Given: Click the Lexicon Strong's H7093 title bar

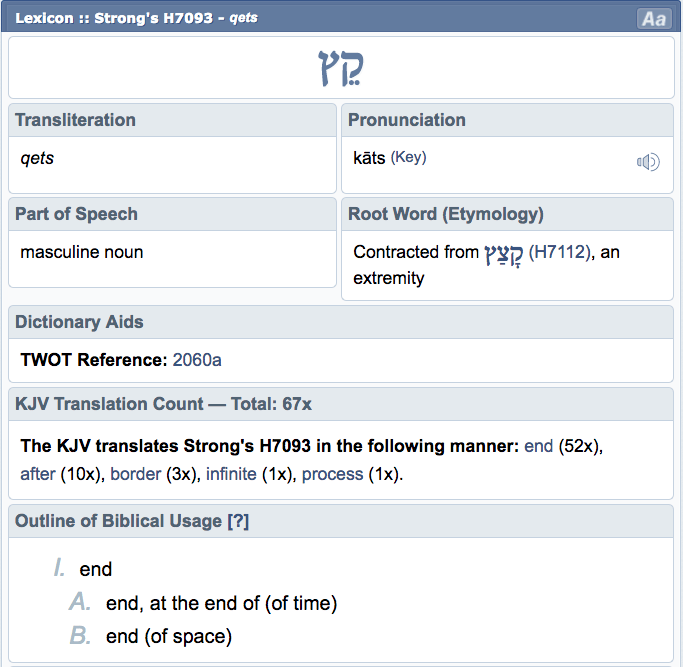Looking at the screenshot, I should coord(137,19).
